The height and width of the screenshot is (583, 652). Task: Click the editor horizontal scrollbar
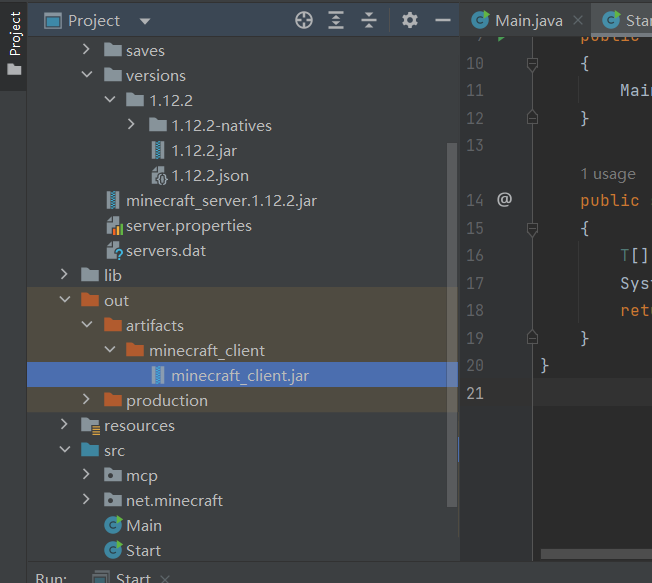point(596,554)
